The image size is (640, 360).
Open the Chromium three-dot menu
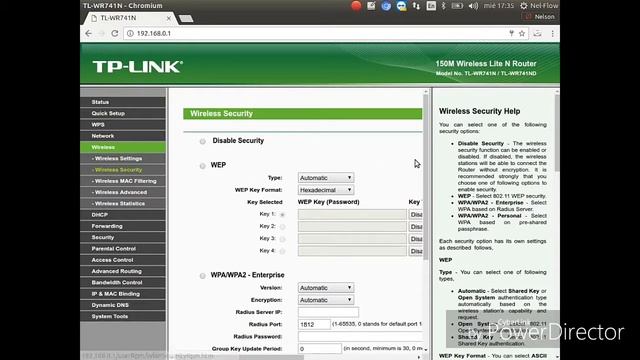click(x=552, y=33)
